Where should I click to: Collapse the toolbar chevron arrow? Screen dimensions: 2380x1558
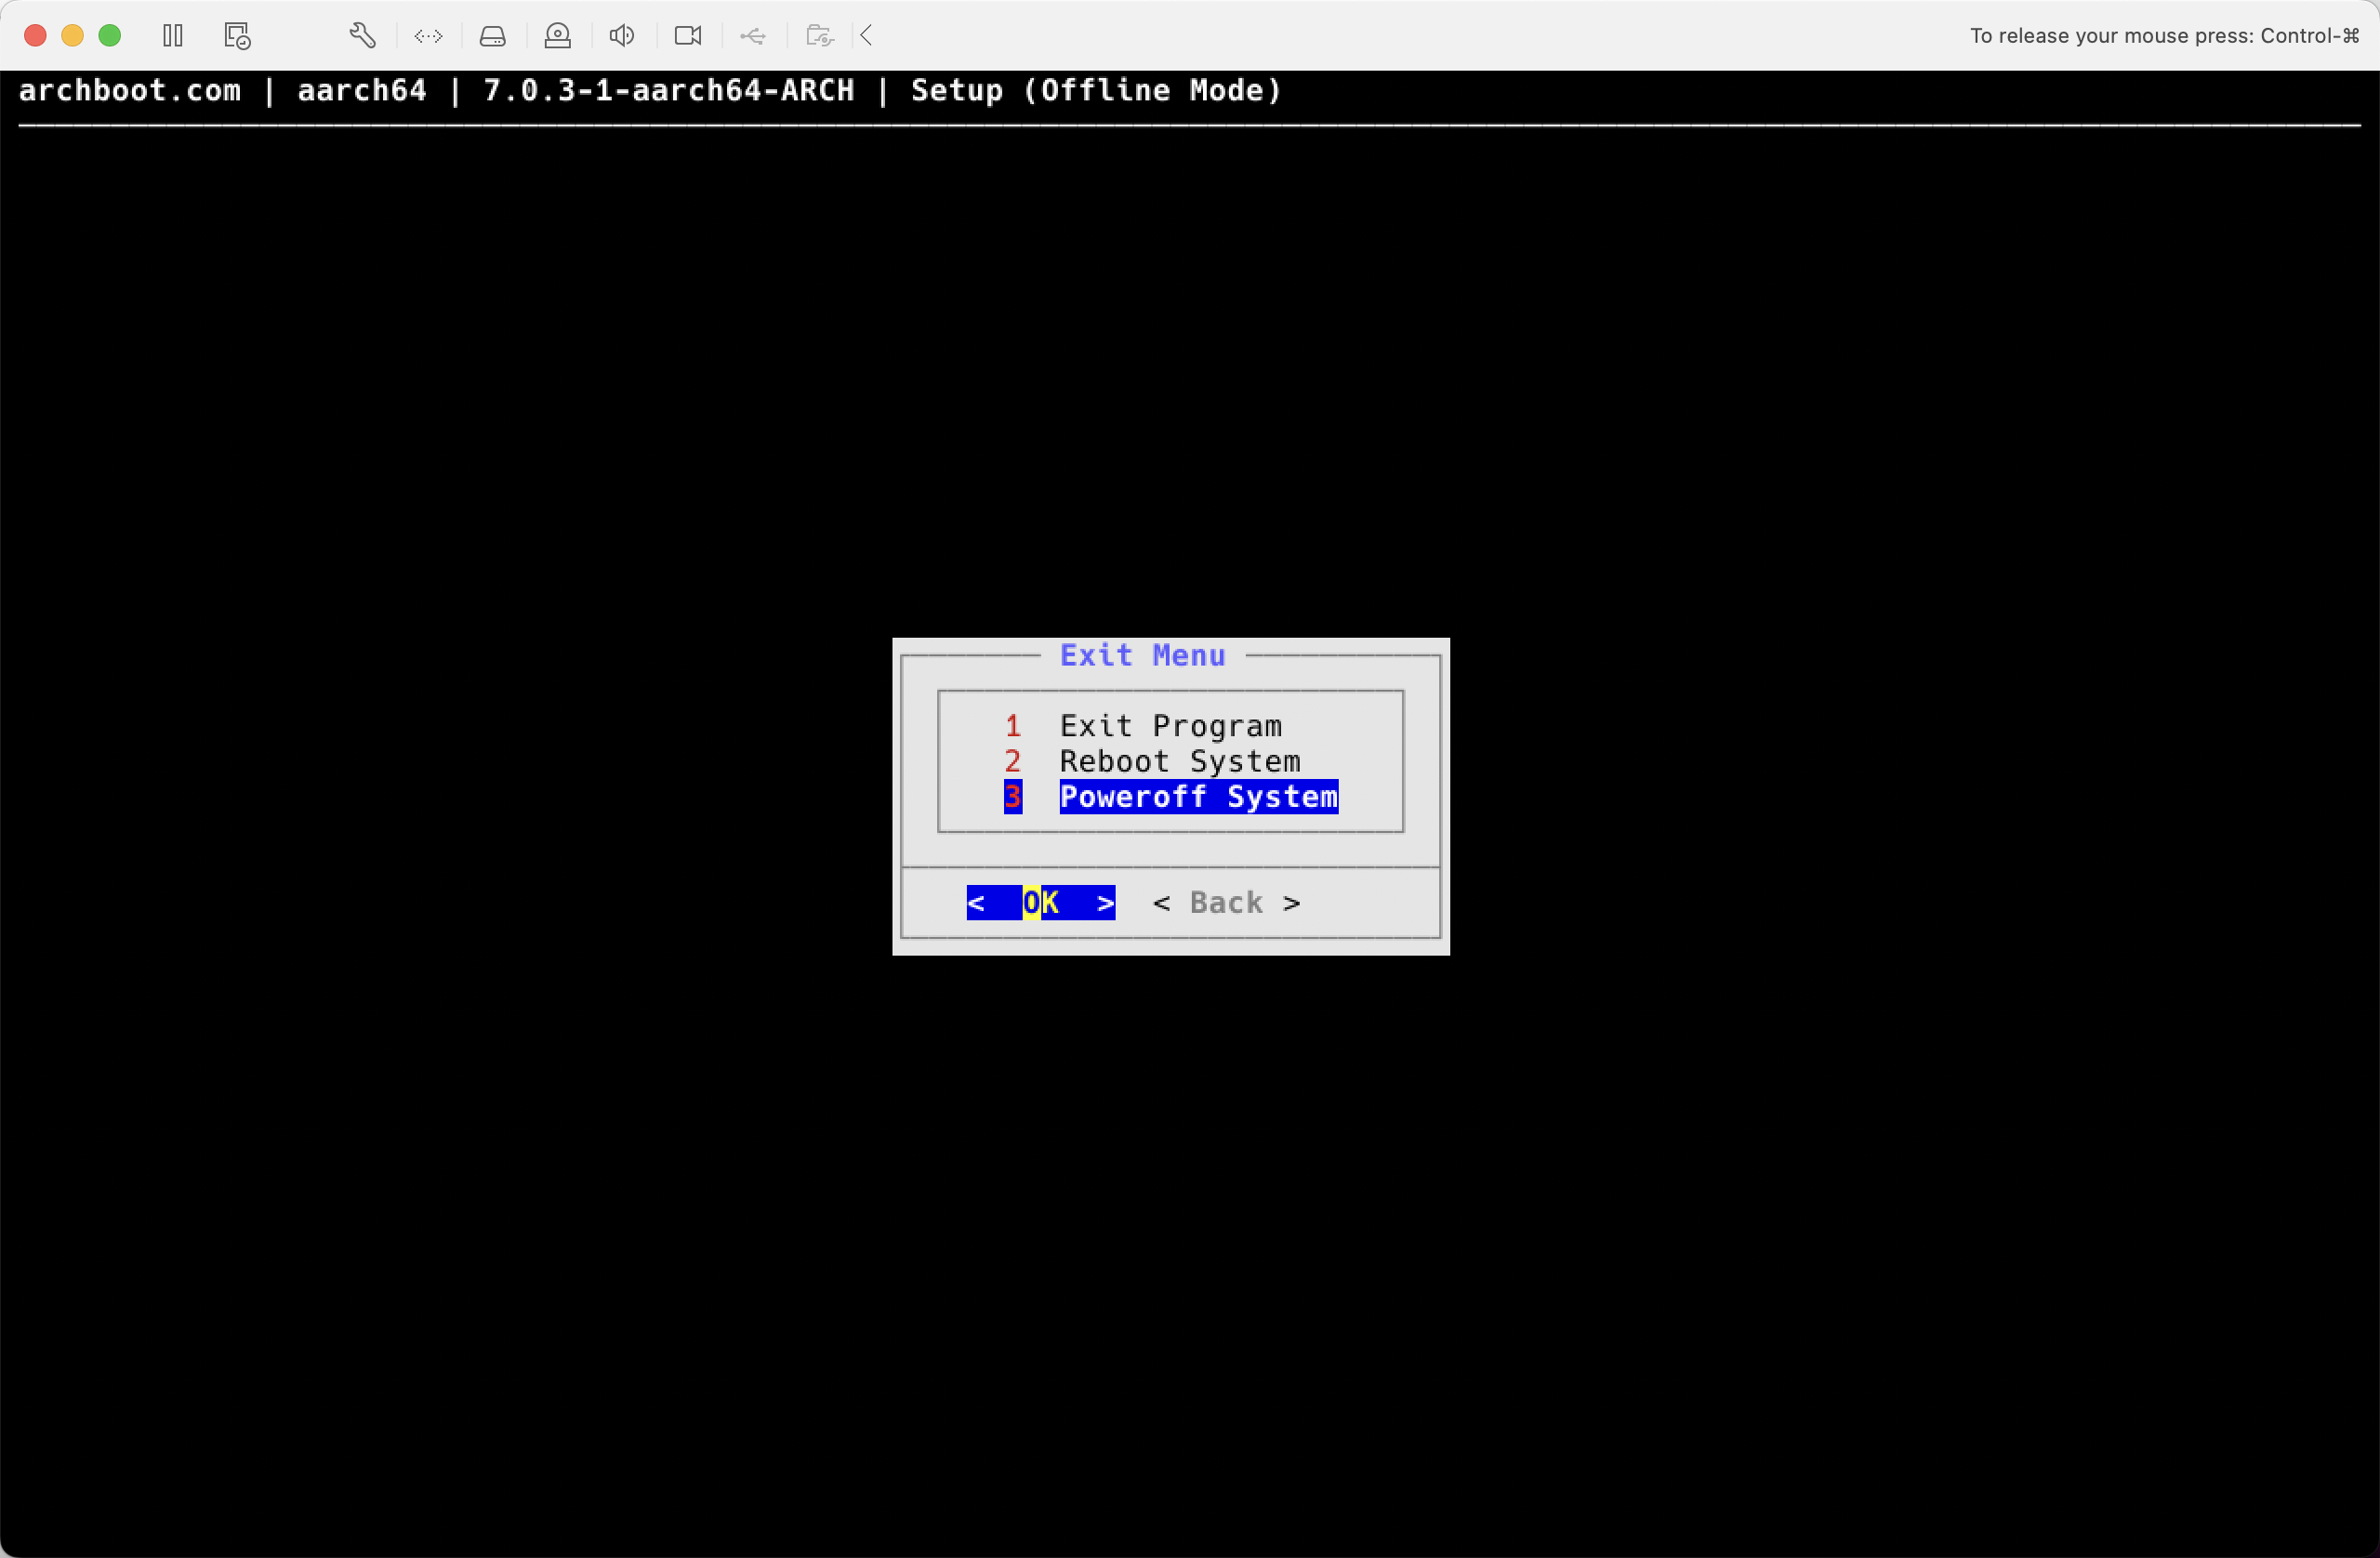point(867,36)
